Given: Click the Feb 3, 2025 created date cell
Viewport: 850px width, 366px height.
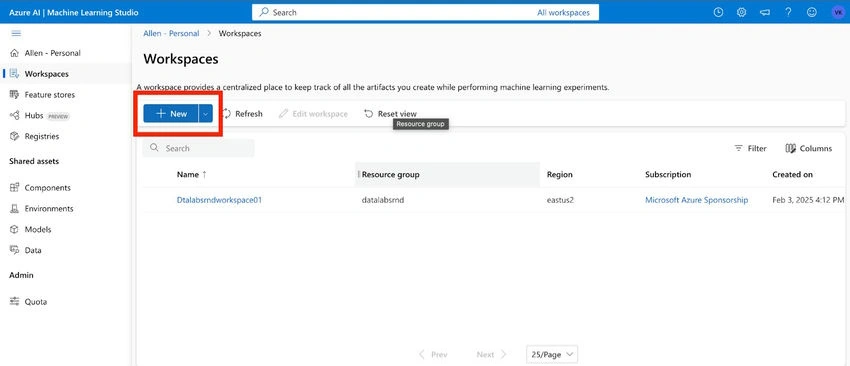Looking at the screenshot, I should pos(808,200).
